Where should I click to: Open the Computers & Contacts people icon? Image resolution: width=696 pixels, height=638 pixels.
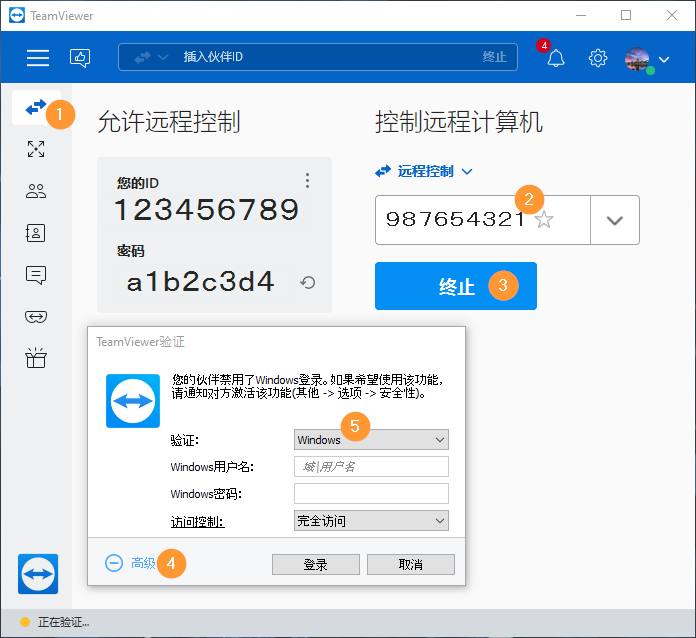click(x=36, y=191)
